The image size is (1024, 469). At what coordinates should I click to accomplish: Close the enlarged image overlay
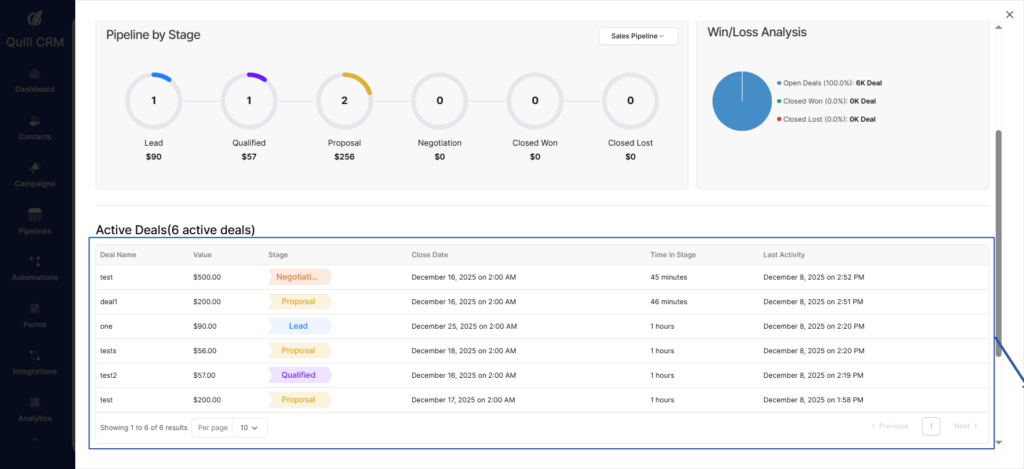pyautogui.click(x=1008, y=13)
